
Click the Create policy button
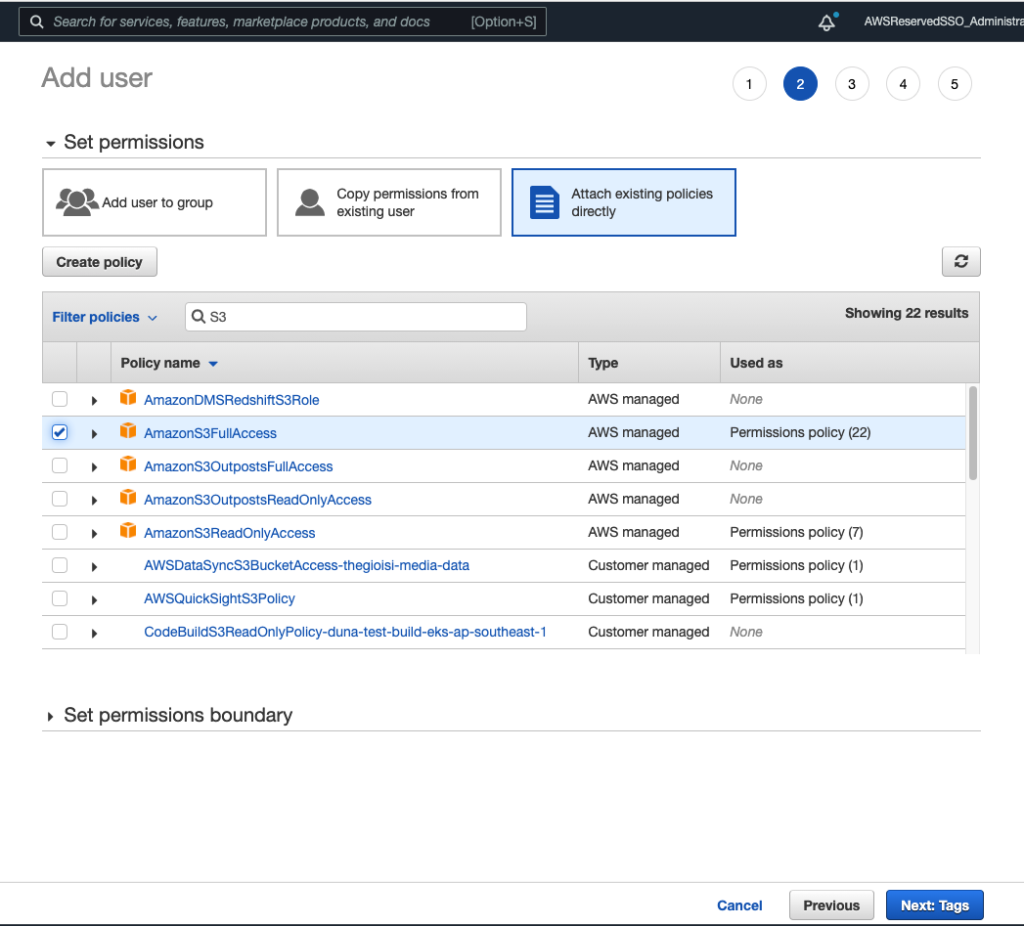pyautogui.click(x=99, y=262)
